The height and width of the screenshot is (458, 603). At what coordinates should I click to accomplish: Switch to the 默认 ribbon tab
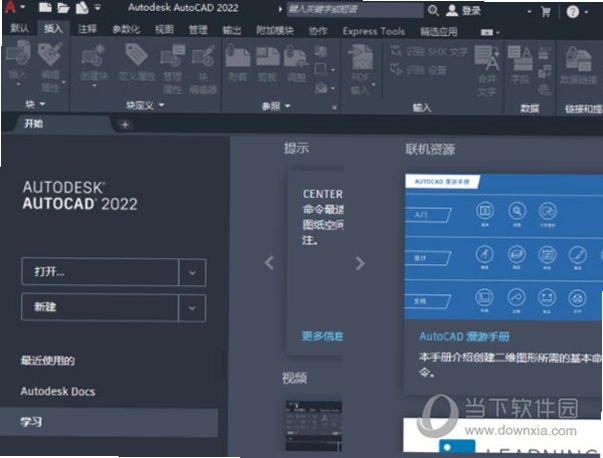pos(19,28)
